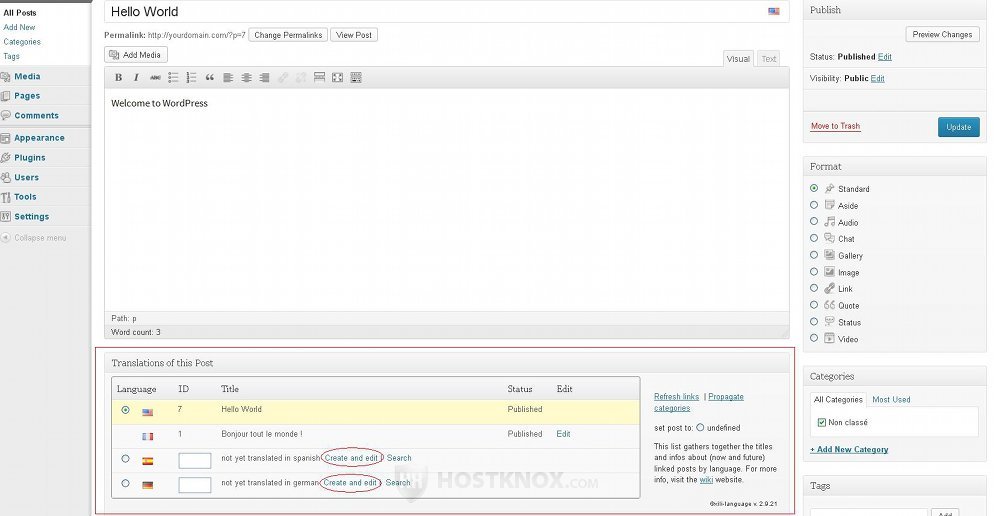
Task: Click the US flag next to post title
Action: coord(774,11)
